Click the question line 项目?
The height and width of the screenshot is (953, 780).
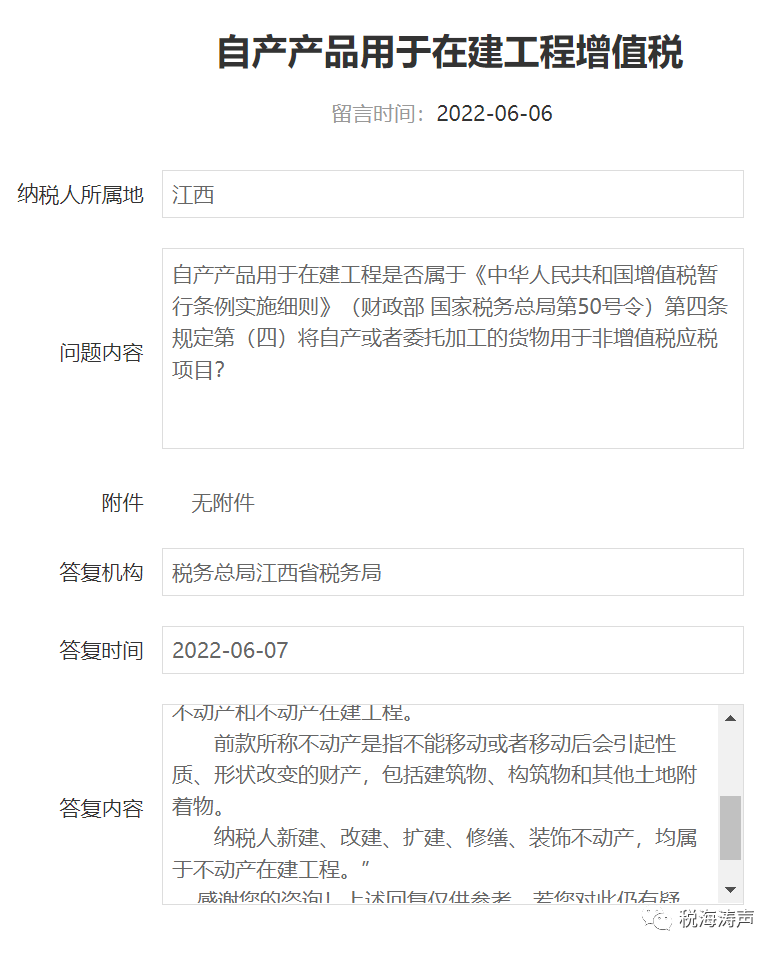198,370
